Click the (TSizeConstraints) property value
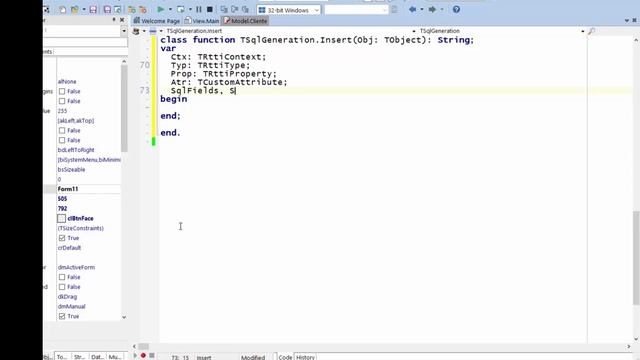Image resolution: width=640 pixels, height=360 pixels. coord(81,228)
